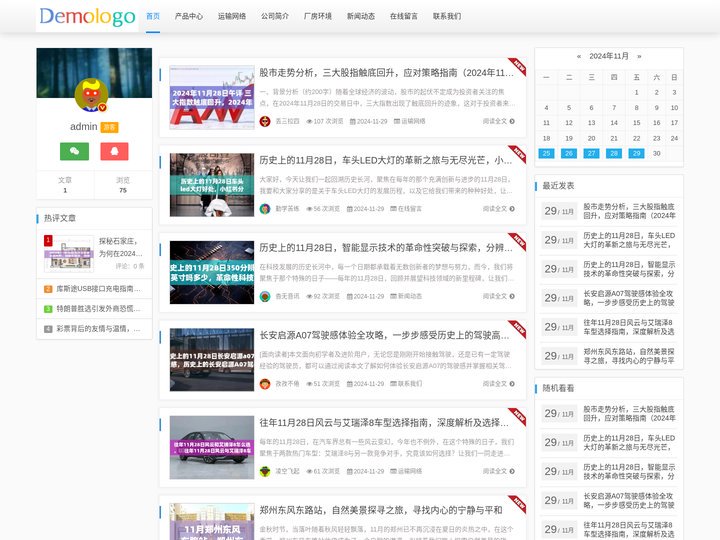Open car thumbnail of 艾瑞泽8 article
Screen dimensions: 720x540
click(x=212, y=447)
